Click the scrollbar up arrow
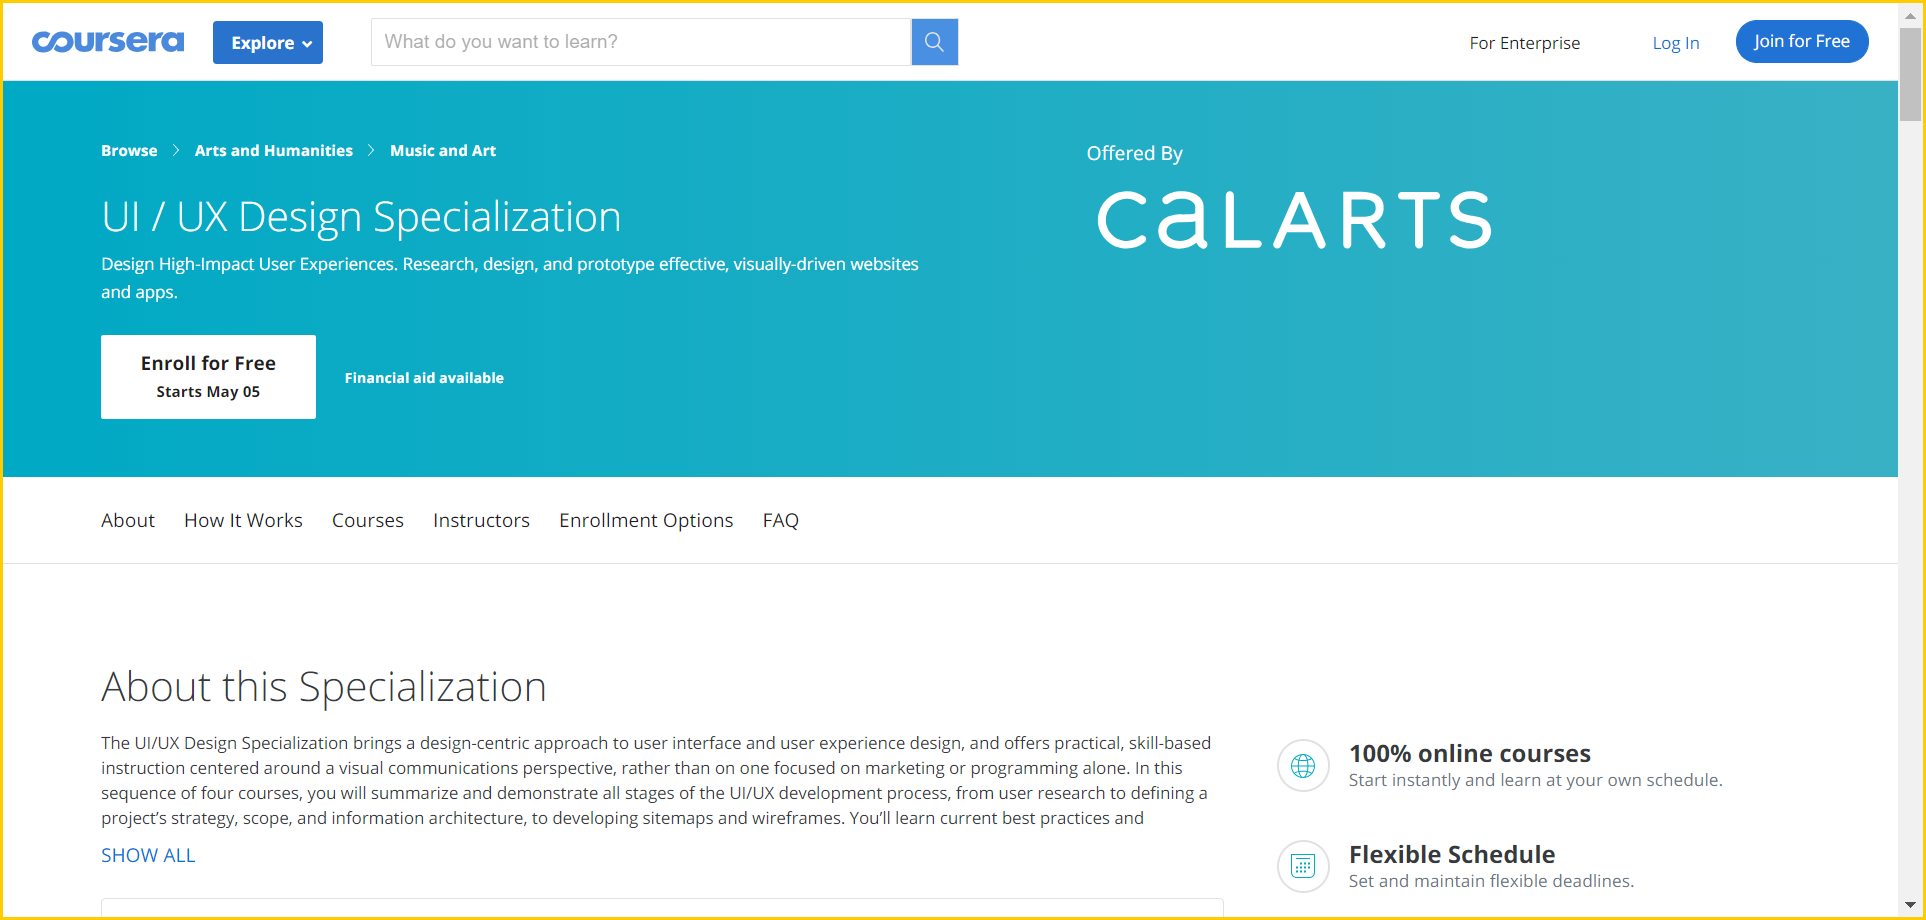Image resolution: width=1926 pixels, height=920 pixels. (x=1910, y=15)
